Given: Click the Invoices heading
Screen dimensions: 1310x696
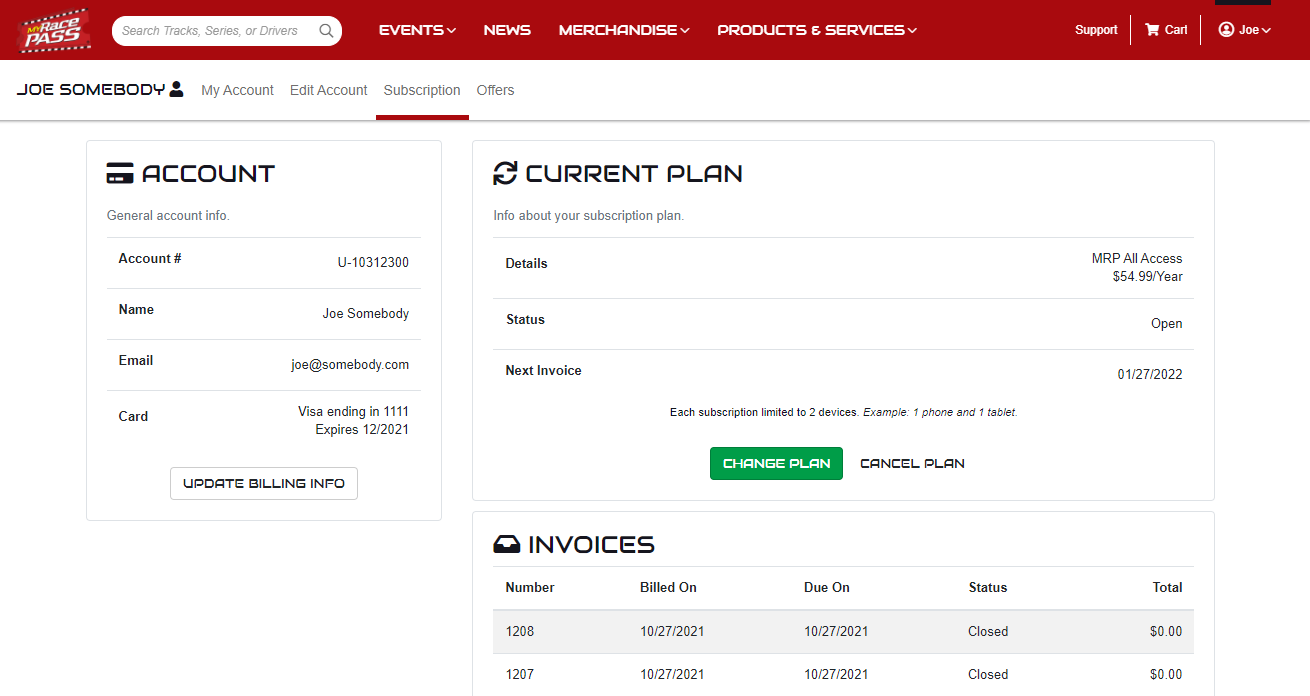Looking at the screenshot, I should coord(591,545).
